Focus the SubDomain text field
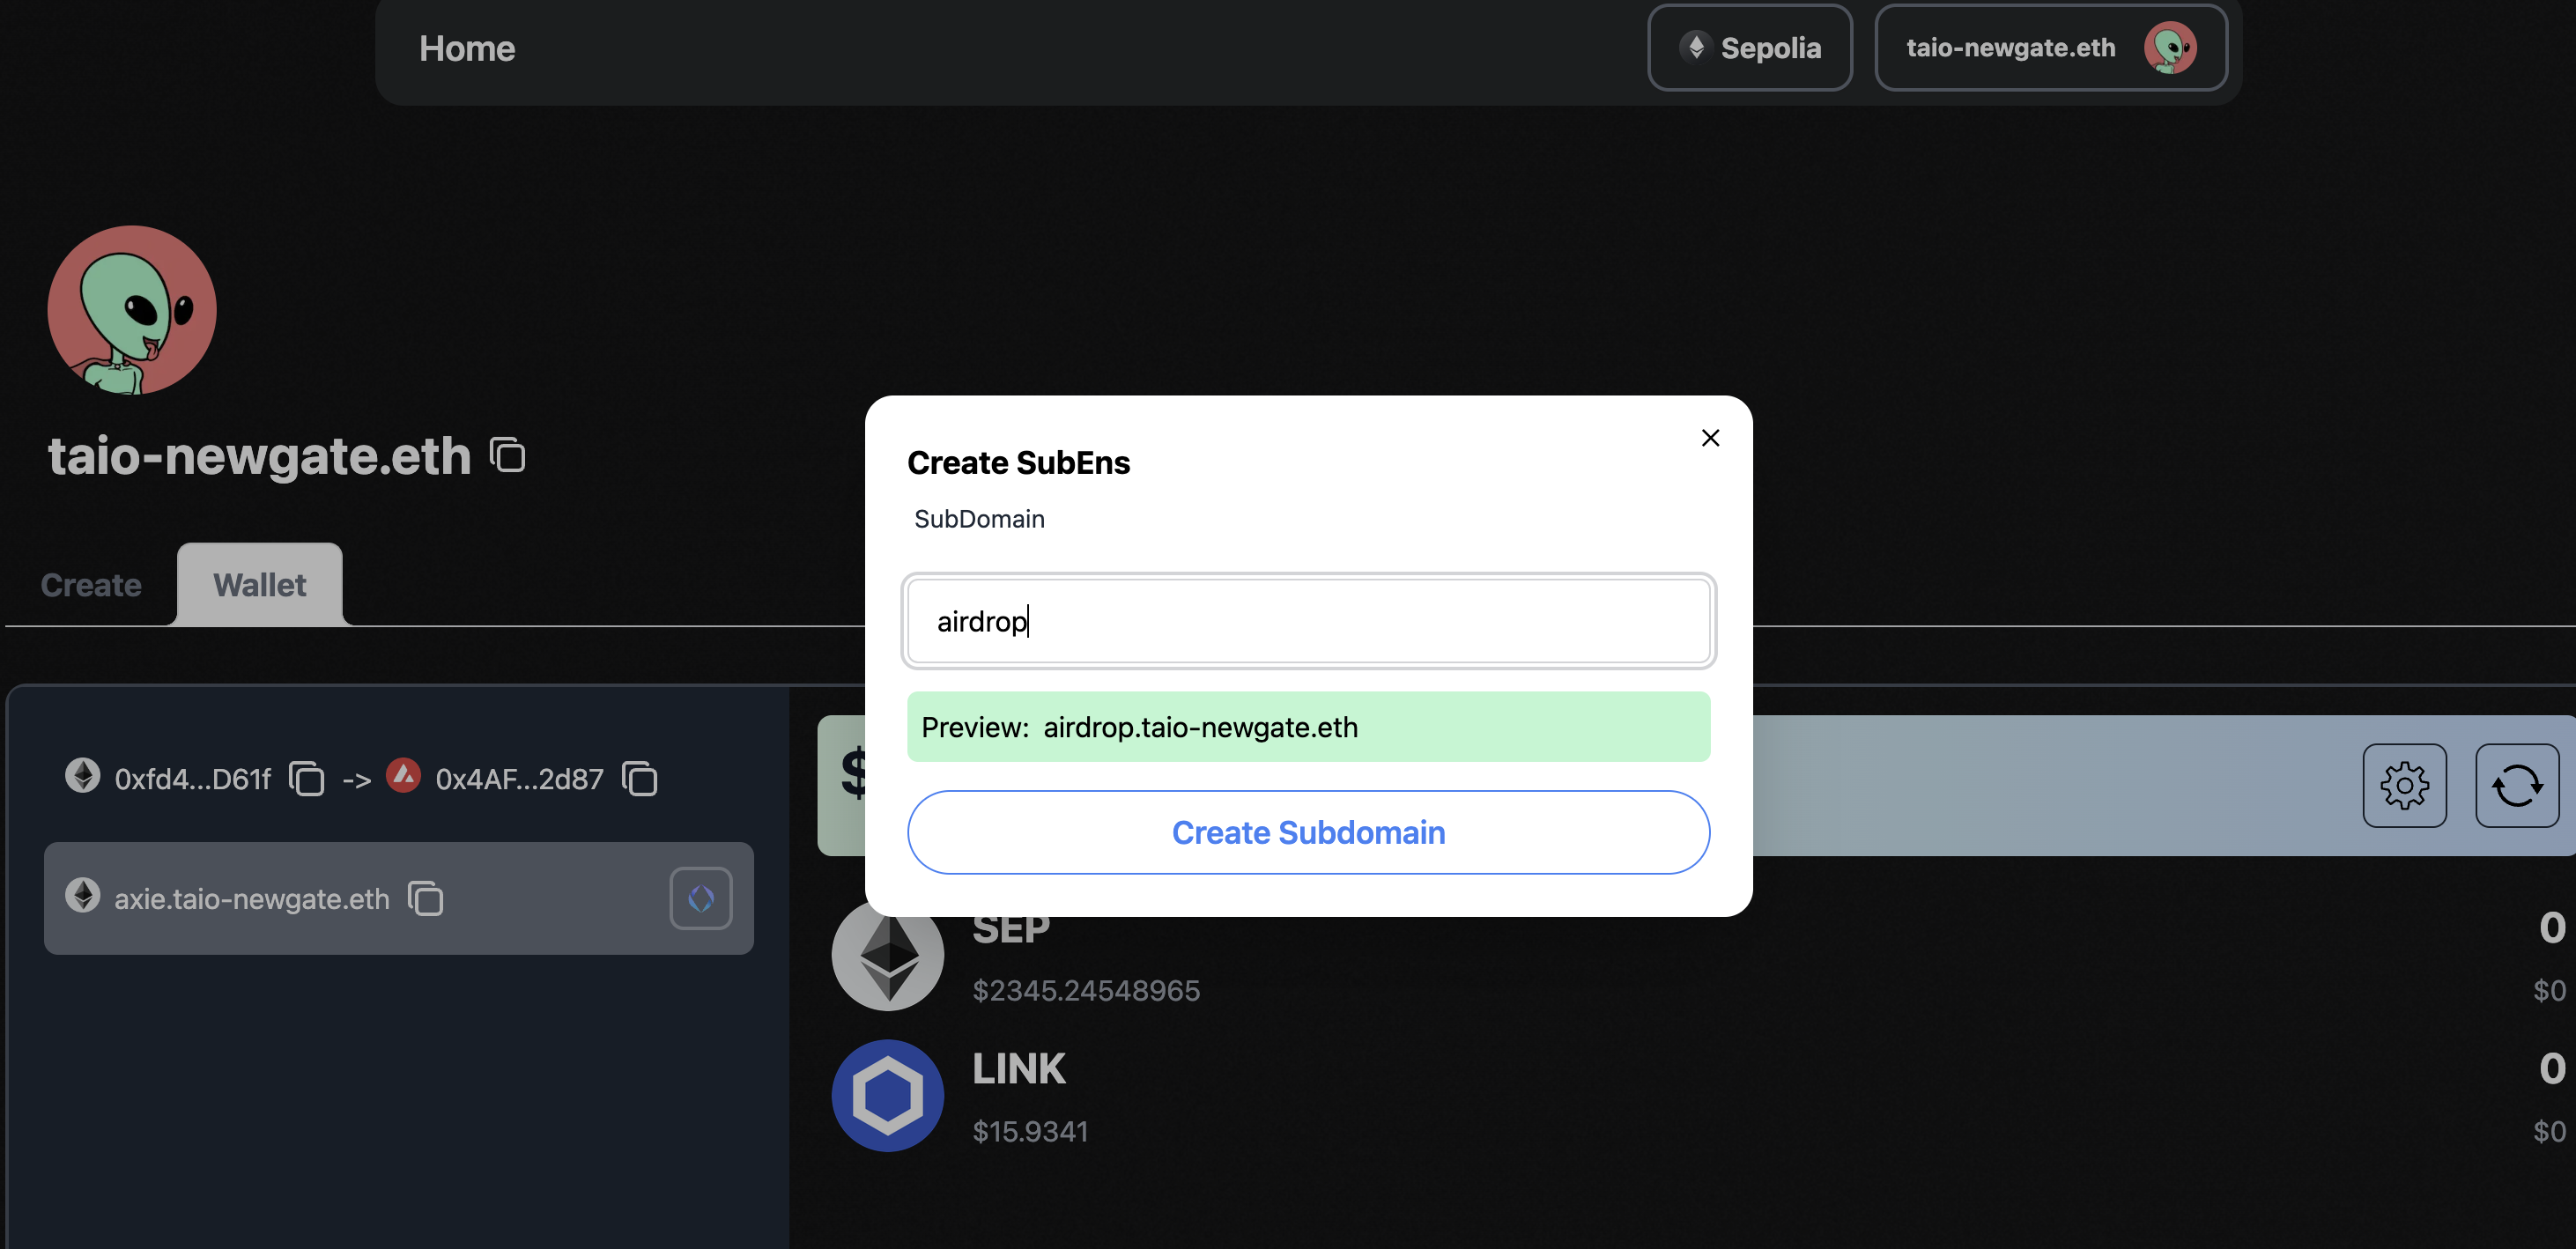This screenshot has width=2576, height=1249. (1308, 621)
